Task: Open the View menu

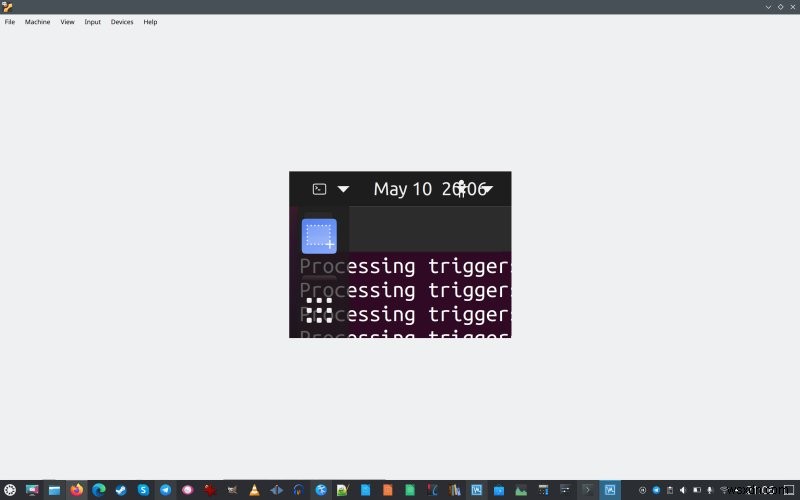Action: coord(67,22)
